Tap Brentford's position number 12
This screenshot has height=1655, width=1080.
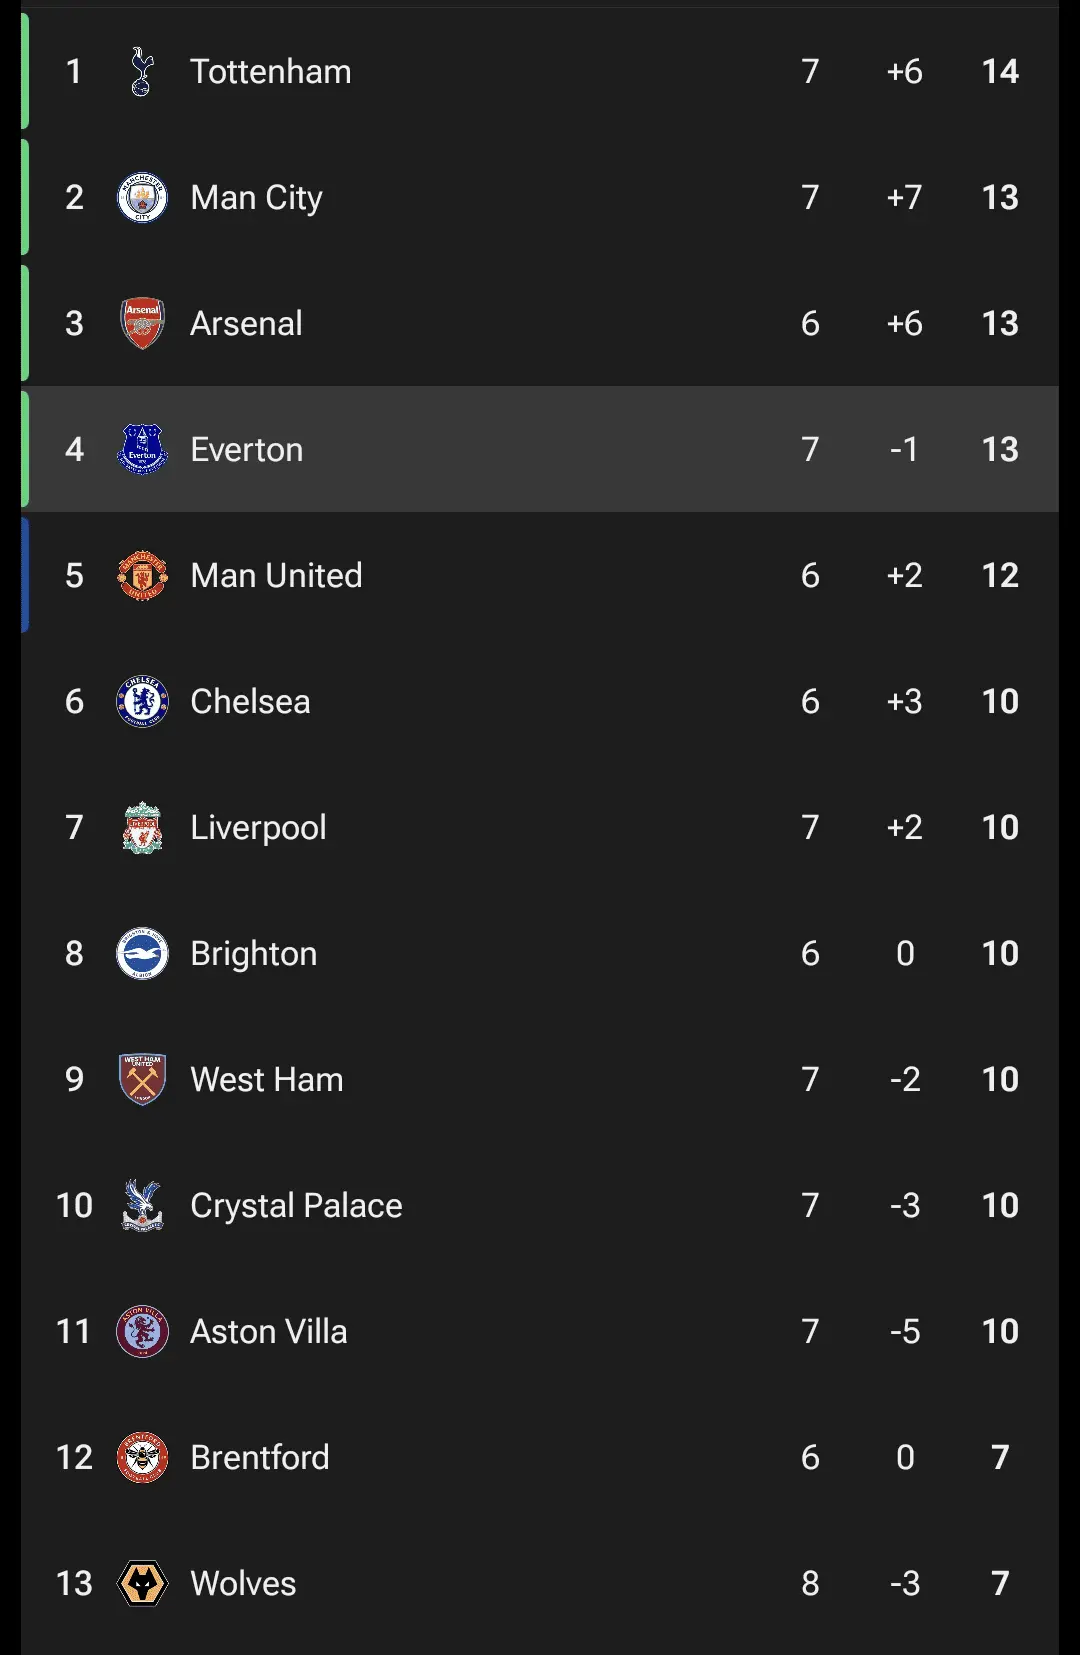(x=74, y=1458)
